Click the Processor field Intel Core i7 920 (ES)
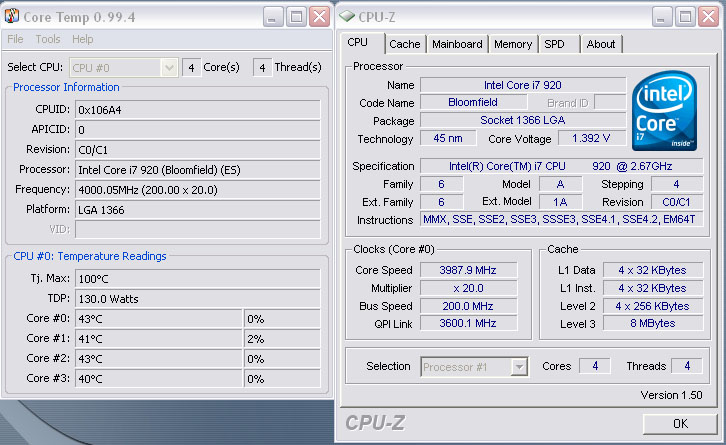This screenshot has height=445, width=726. coord(198,170)
